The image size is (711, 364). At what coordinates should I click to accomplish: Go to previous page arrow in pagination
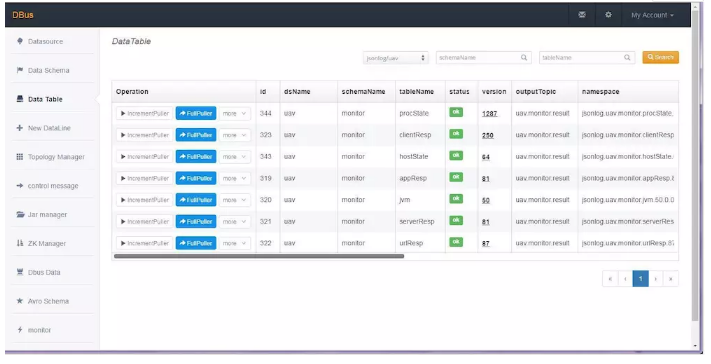click(x=625, y=279)
